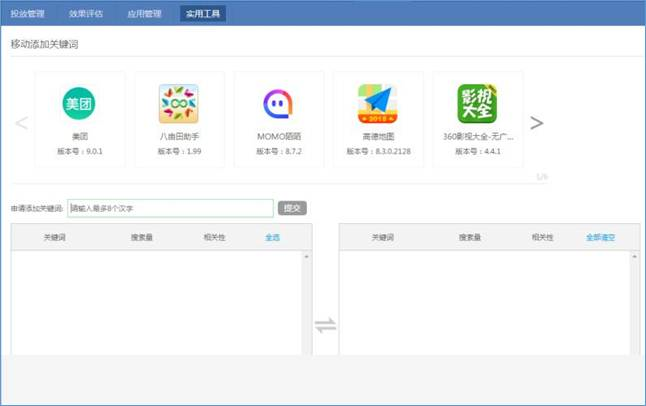Click the 全选 select-all link
This screenshot has width=646, height=406.
(273, 238)
